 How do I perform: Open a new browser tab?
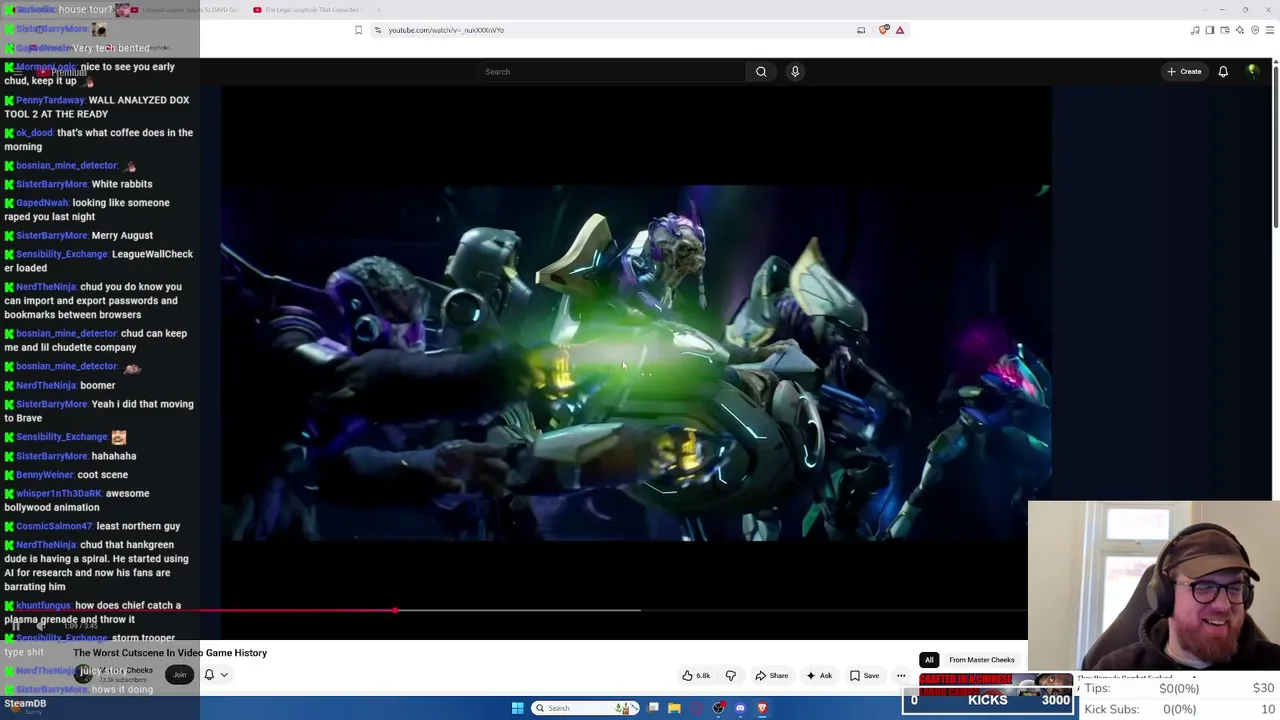pyautogui.click(x=378, y=10)
